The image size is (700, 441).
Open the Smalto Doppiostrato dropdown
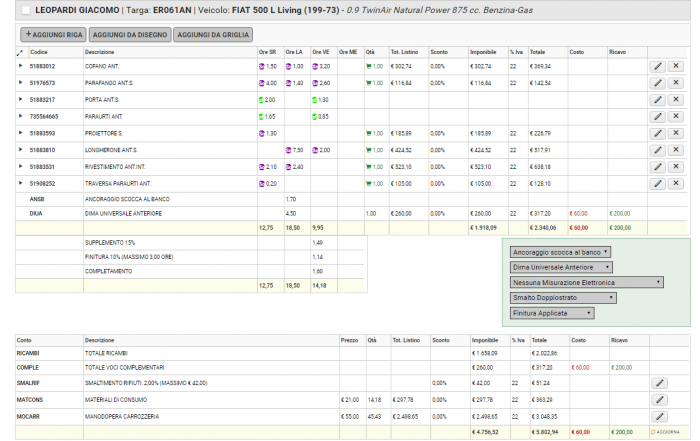[x=563, y=298]
